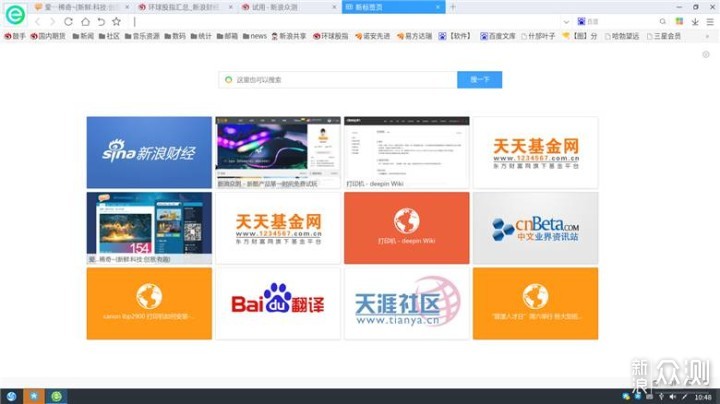Open 天天基金网 tile in middle row
Viewport: 720px width, 404px height.
(x=278, y=228)
